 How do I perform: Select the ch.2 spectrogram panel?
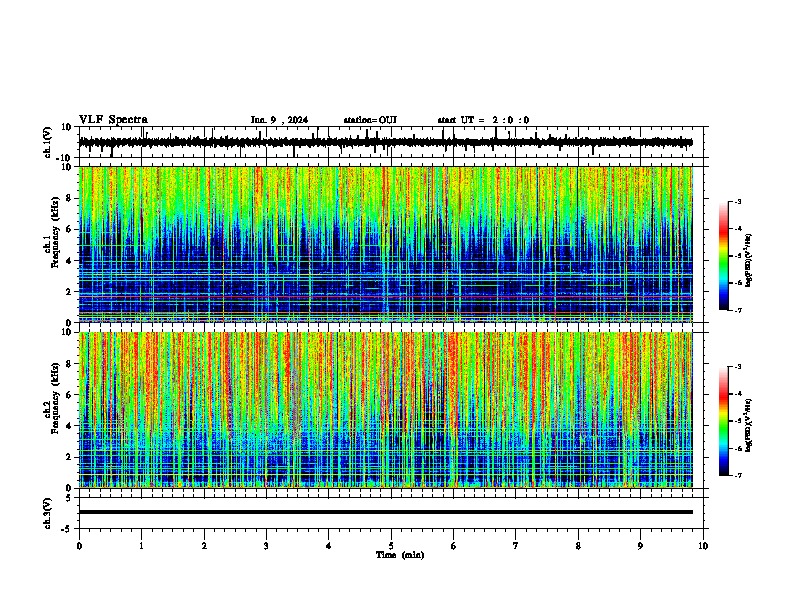pyautogui.click(x=386, y=410)
